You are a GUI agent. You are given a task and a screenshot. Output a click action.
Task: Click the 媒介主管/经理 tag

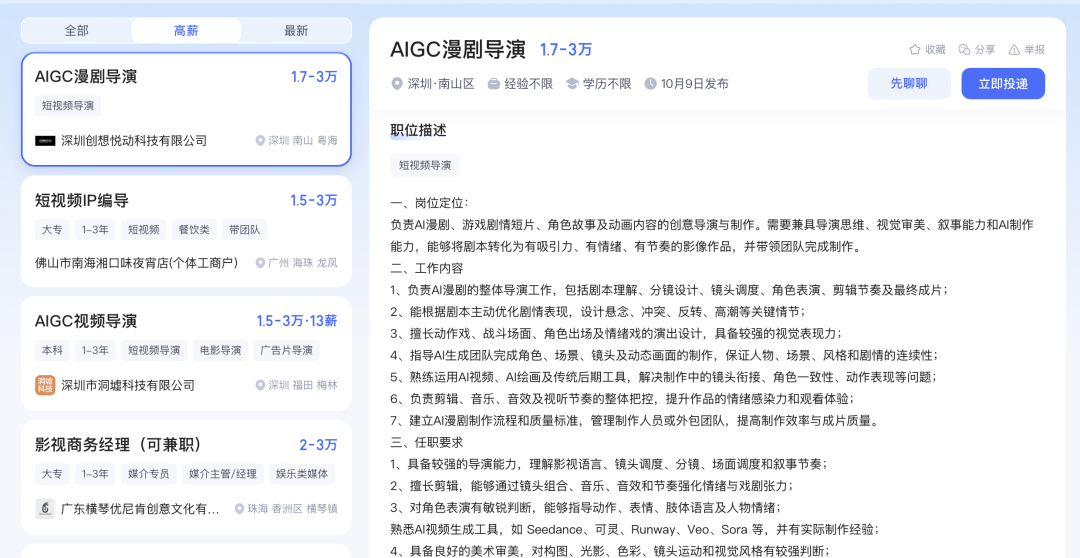[223, 474]
